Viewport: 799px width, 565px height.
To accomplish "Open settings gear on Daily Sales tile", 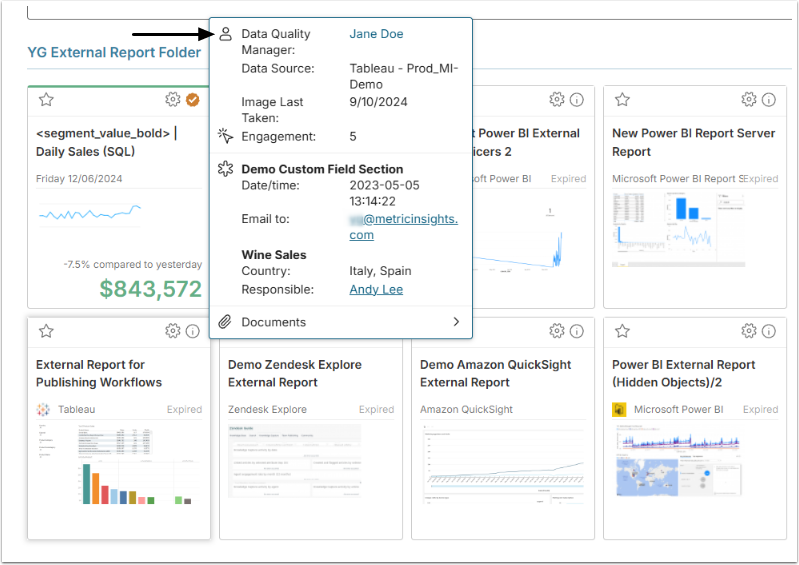I will (x=173, y=99).
